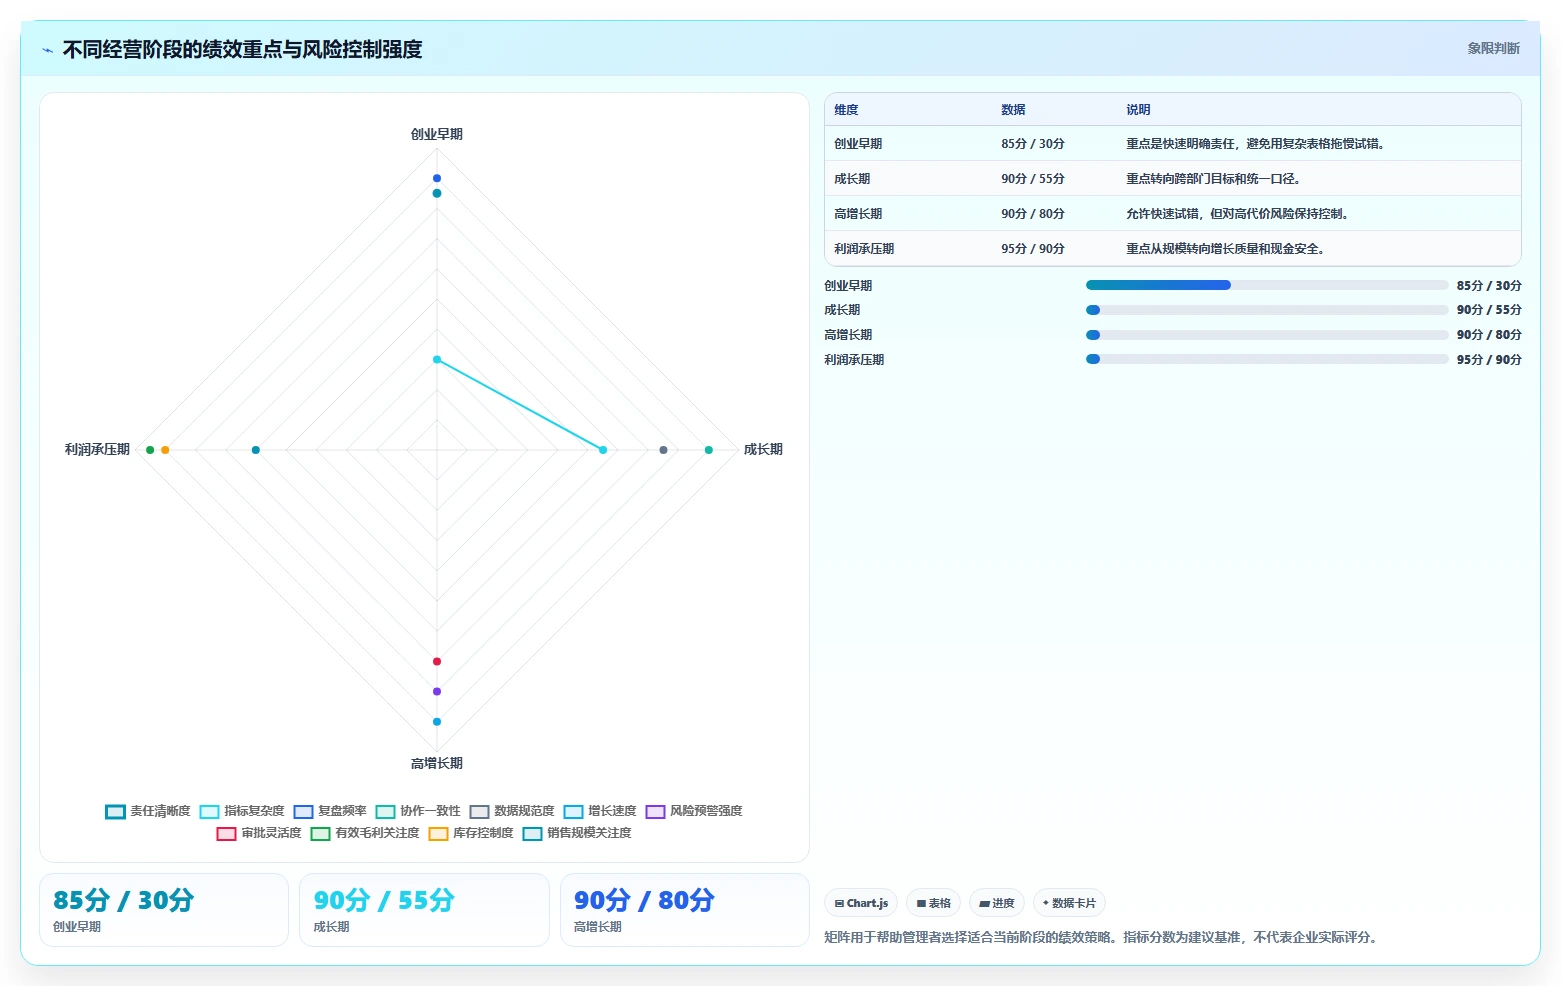This screenshot has height=986, width=1561.
Task: Click the 高增长期 progress bar
Action: coord(1267,335)
